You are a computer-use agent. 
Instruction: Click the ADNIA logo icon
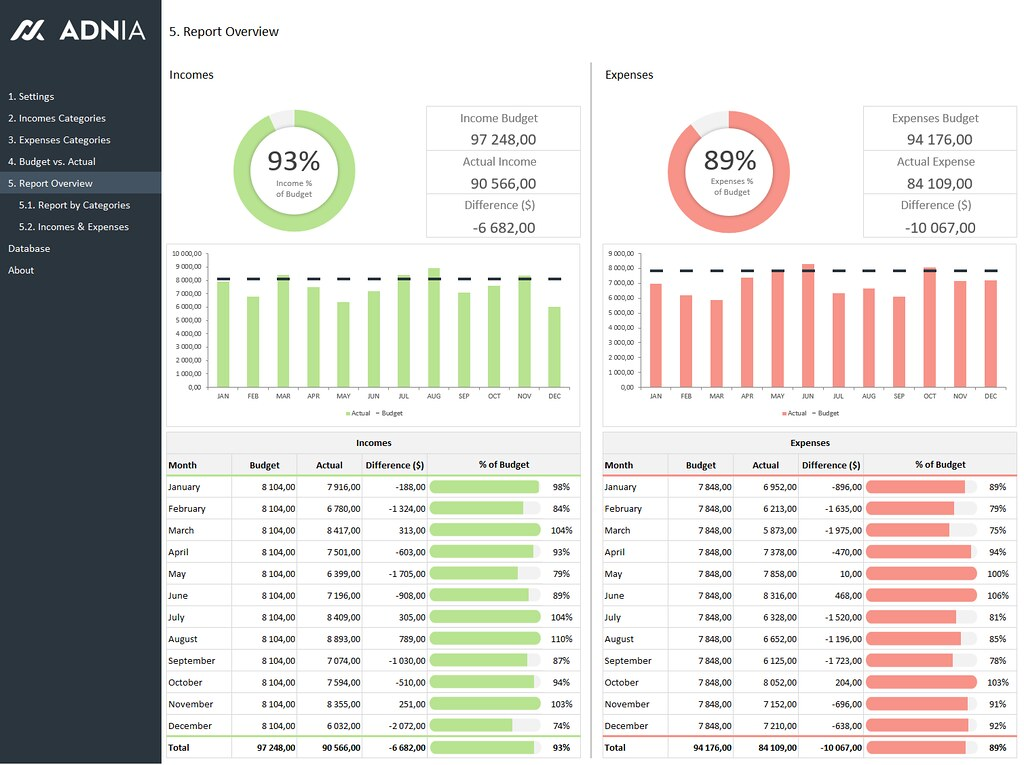28,31
